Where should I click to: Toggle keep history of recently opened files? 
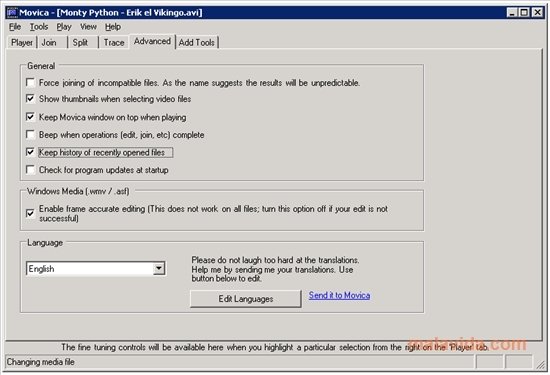(31, 152)
